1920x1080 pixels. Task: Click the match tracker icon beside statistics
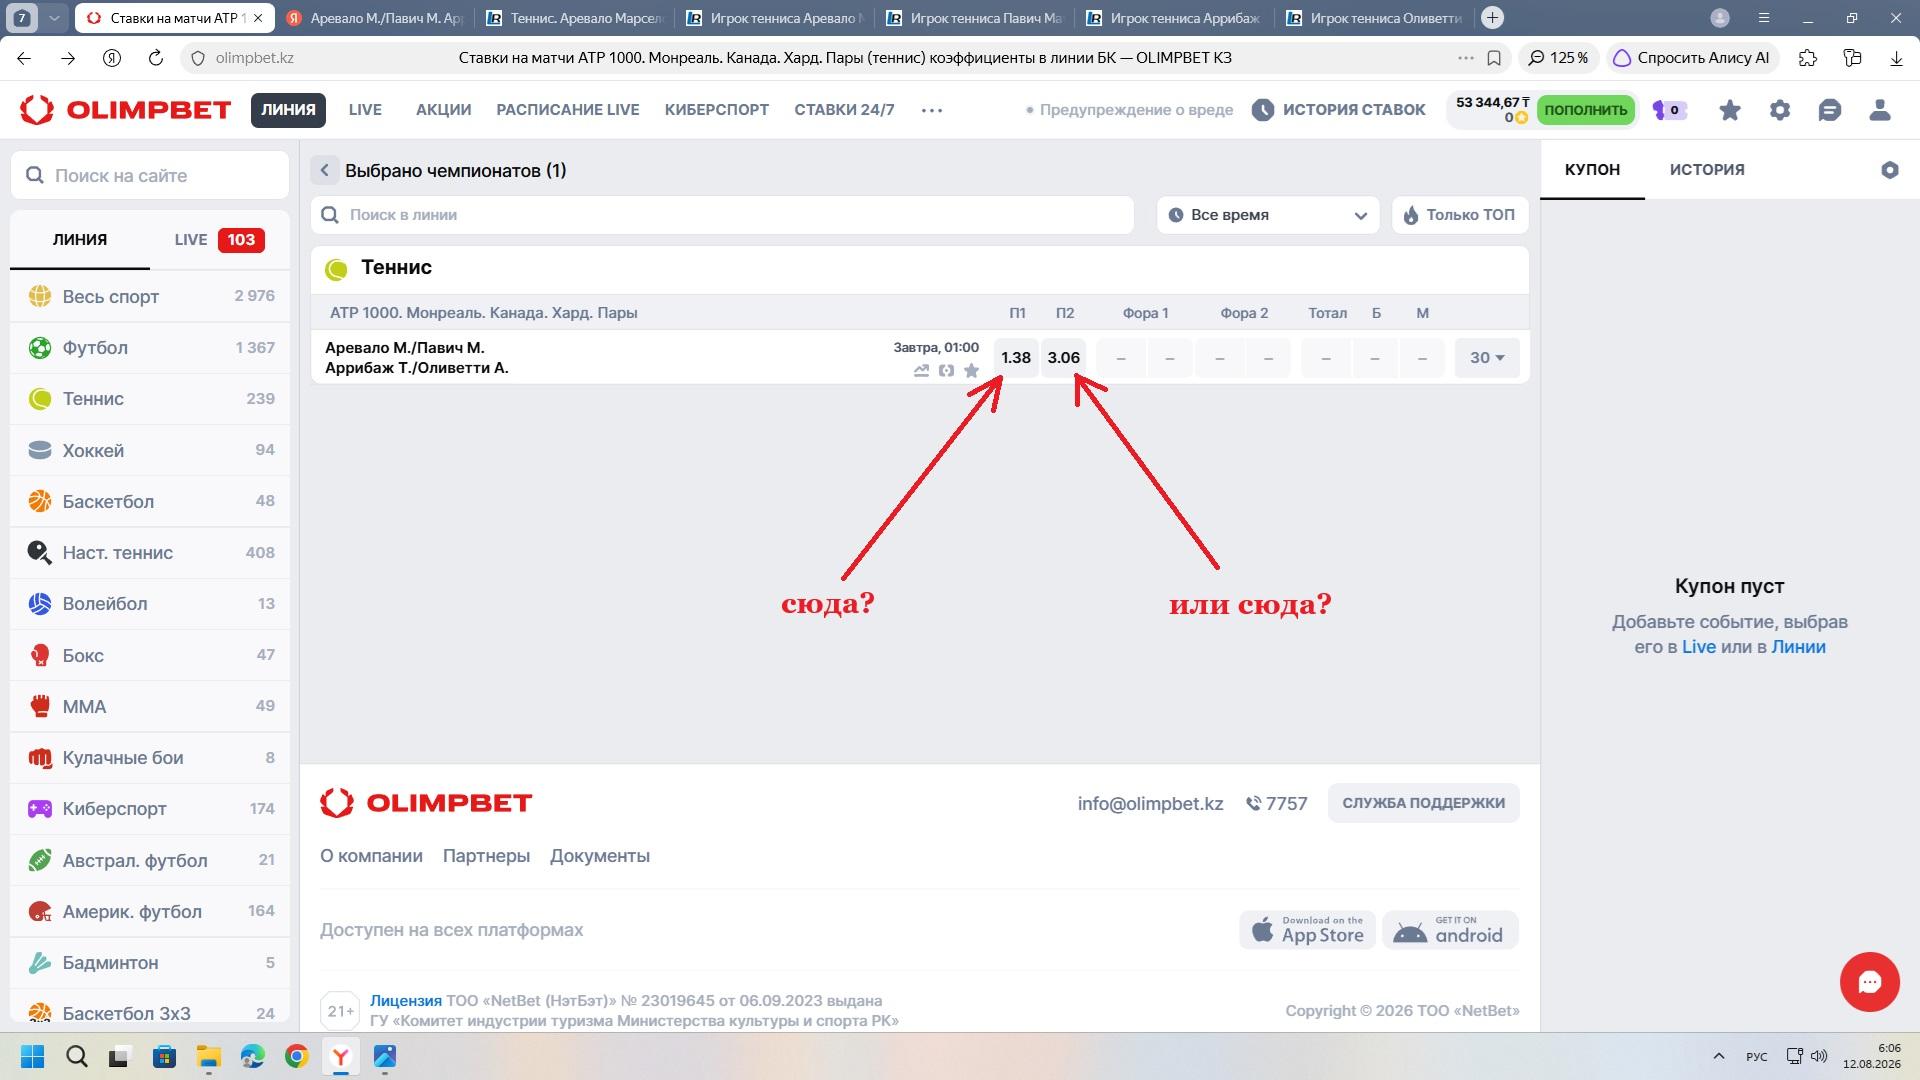[946, 371]
